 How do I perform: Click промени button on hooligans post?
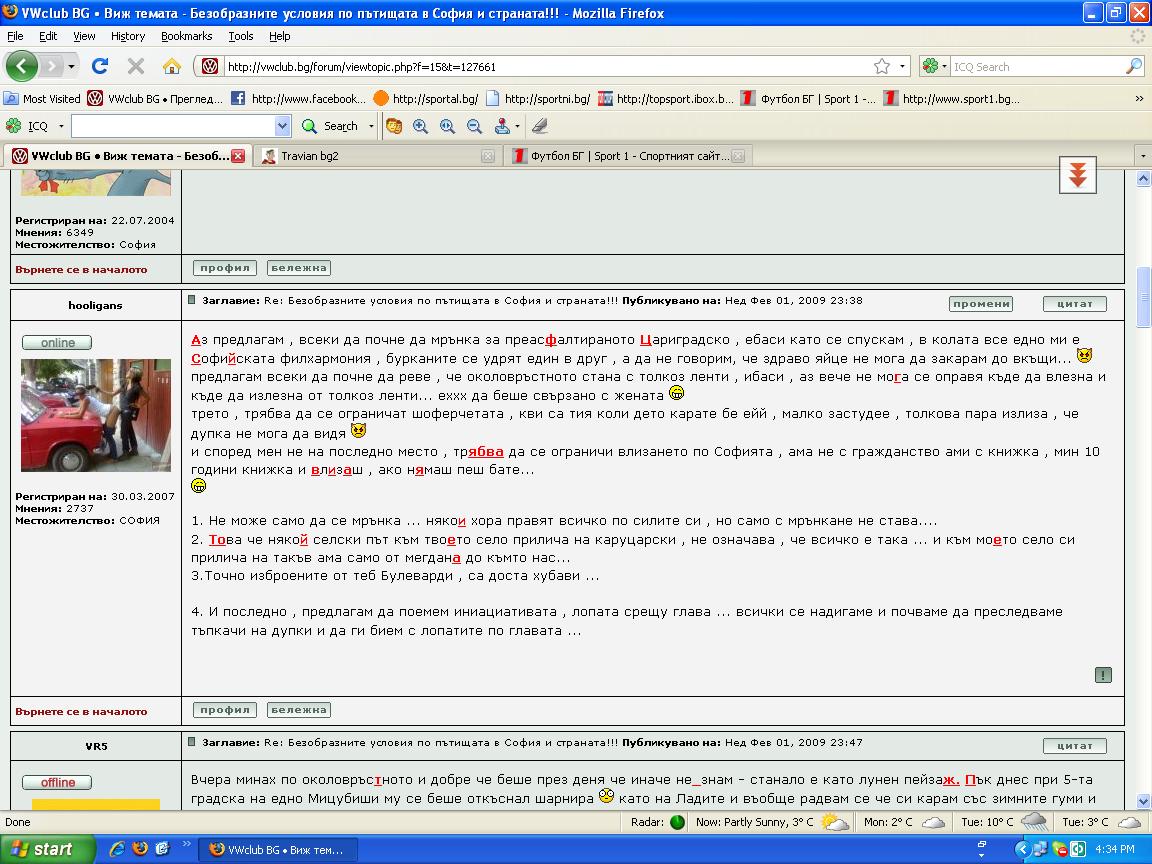coord(980,303)
